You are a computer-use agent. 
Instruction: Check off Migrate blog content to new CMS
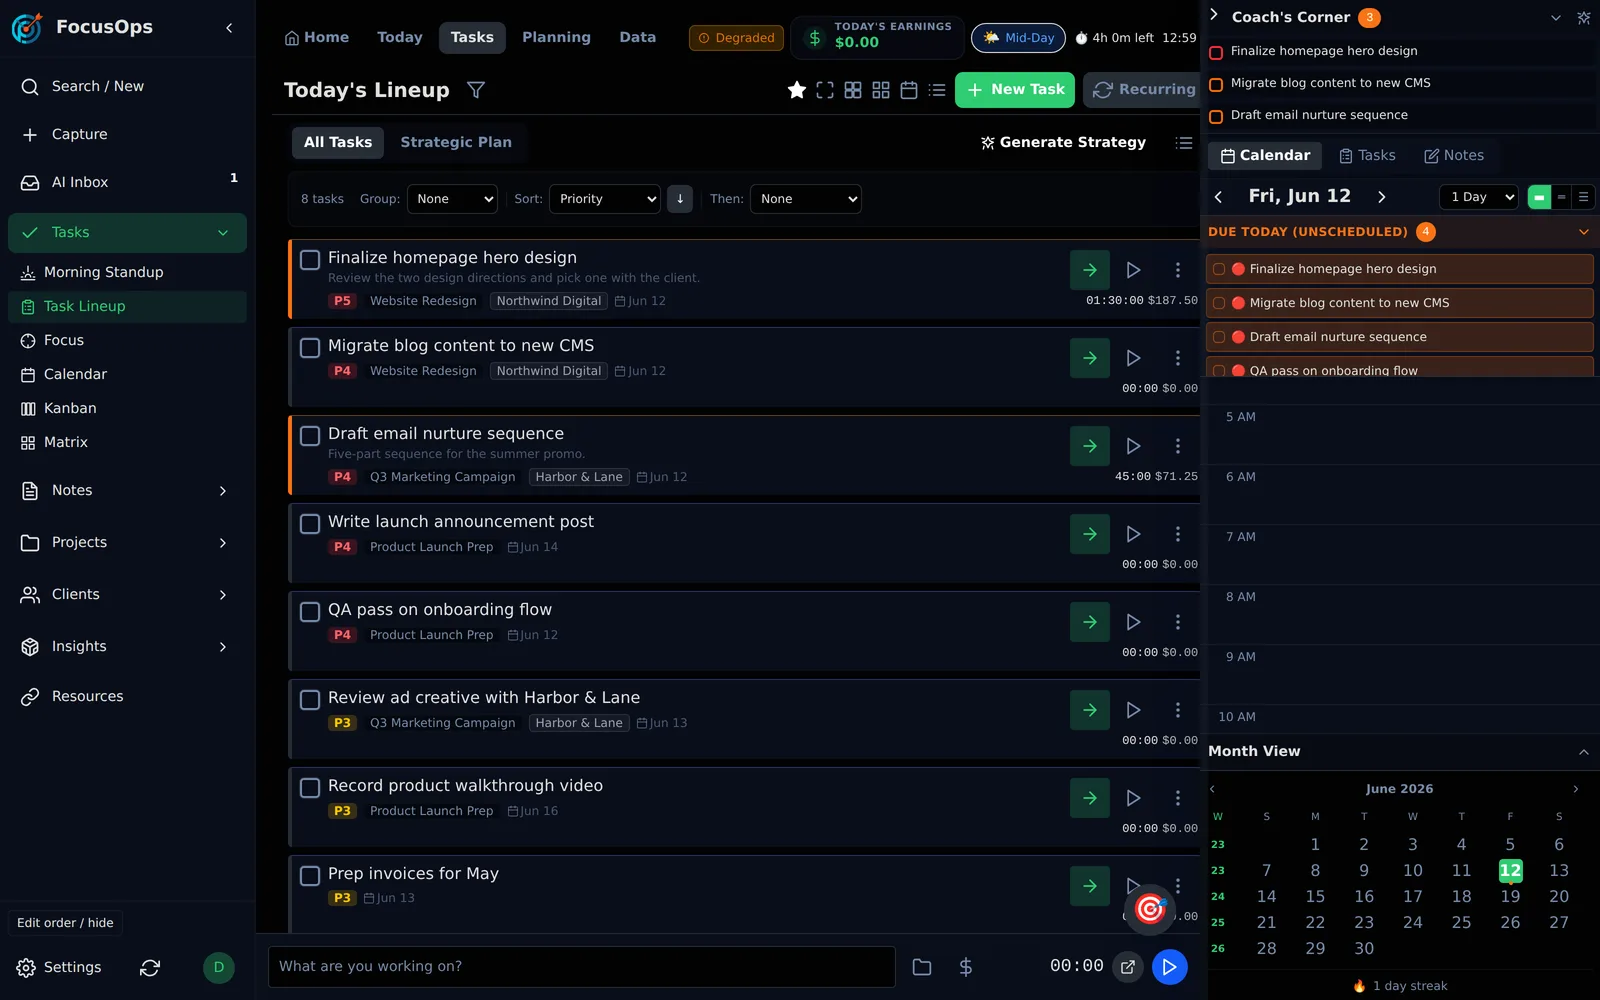point(310,348)
